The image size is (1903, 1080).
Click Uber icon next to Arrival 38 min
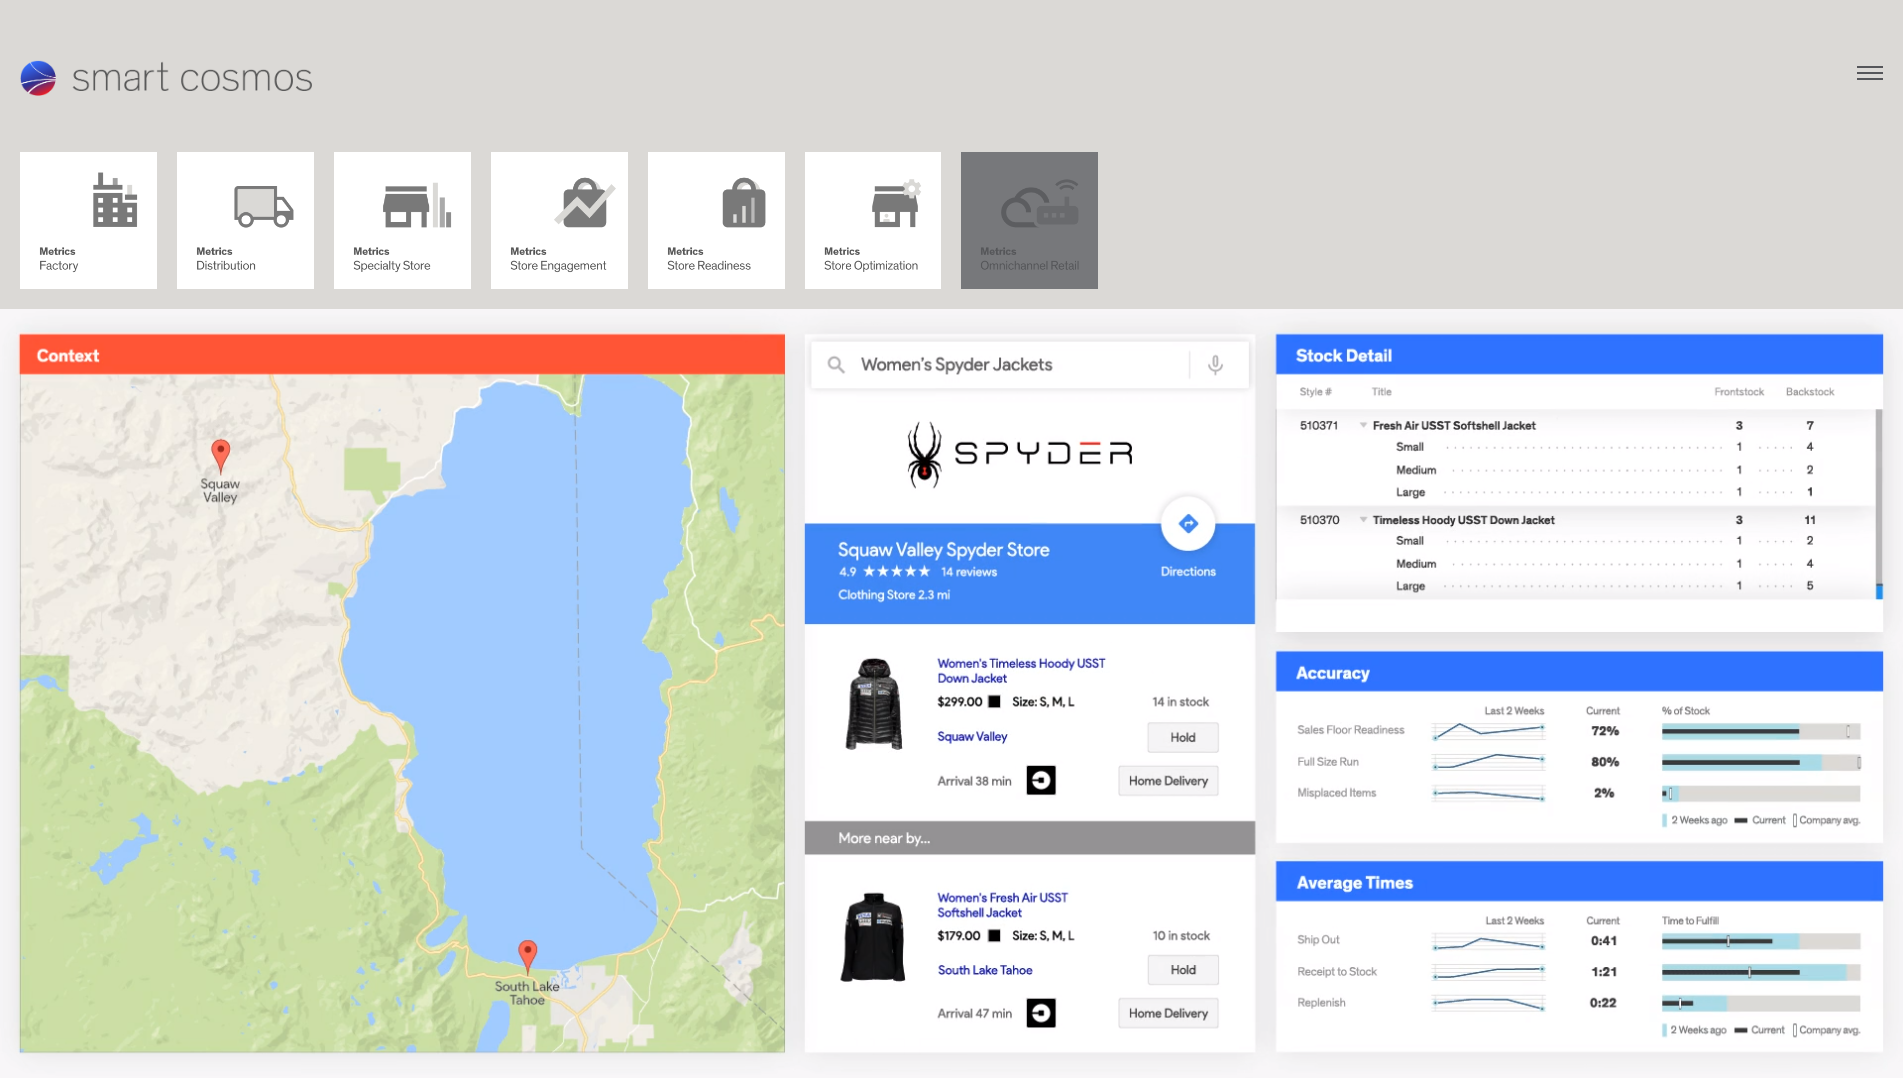coord(1041,780)
